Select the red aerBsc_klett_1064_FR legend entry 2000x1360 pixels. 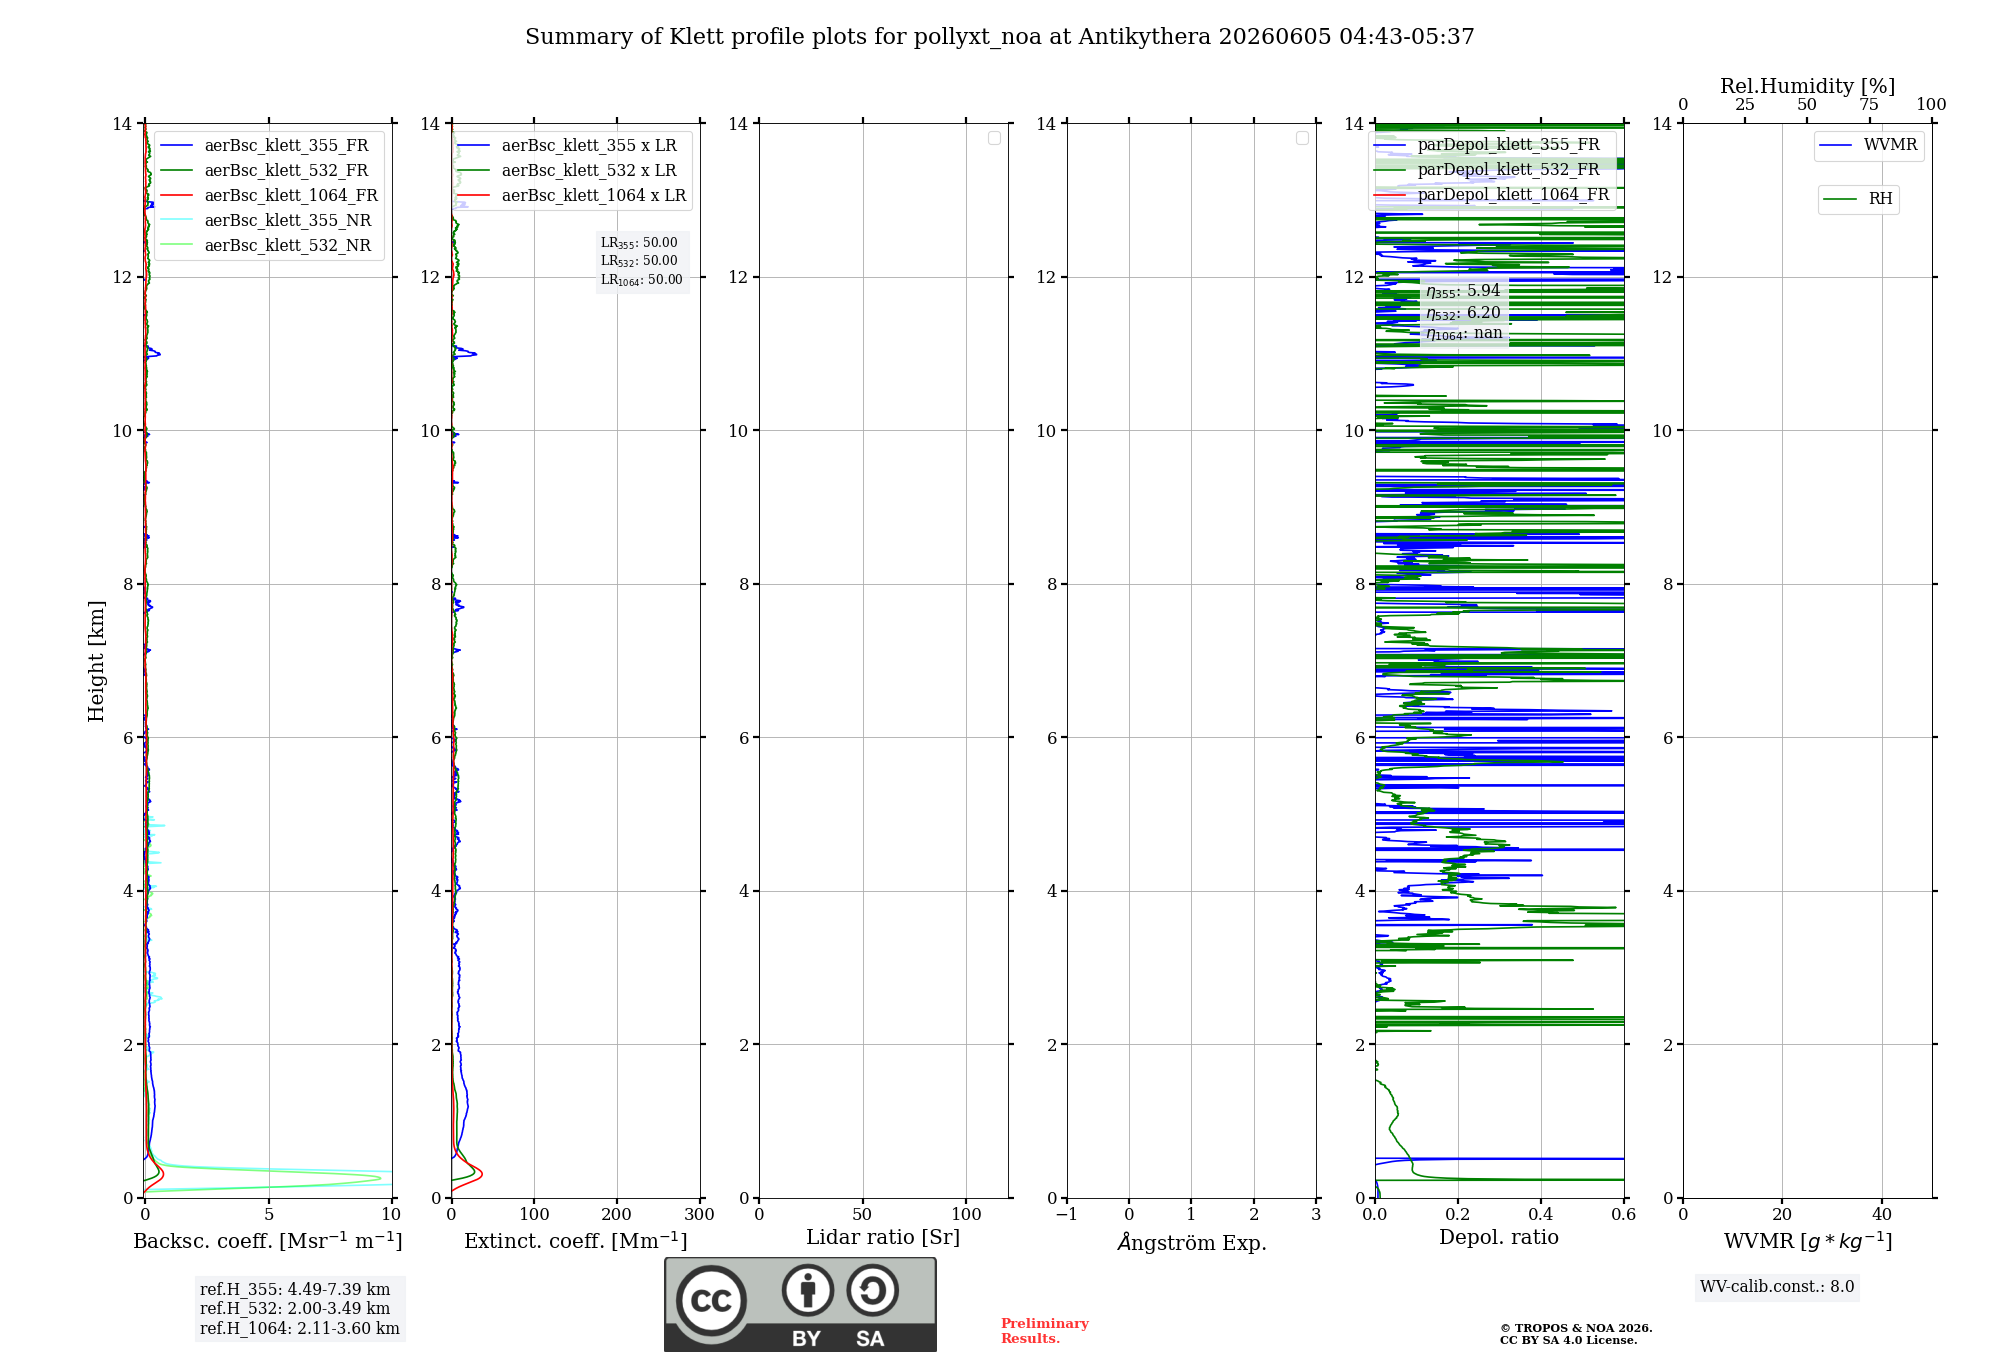tap(268, 195)
